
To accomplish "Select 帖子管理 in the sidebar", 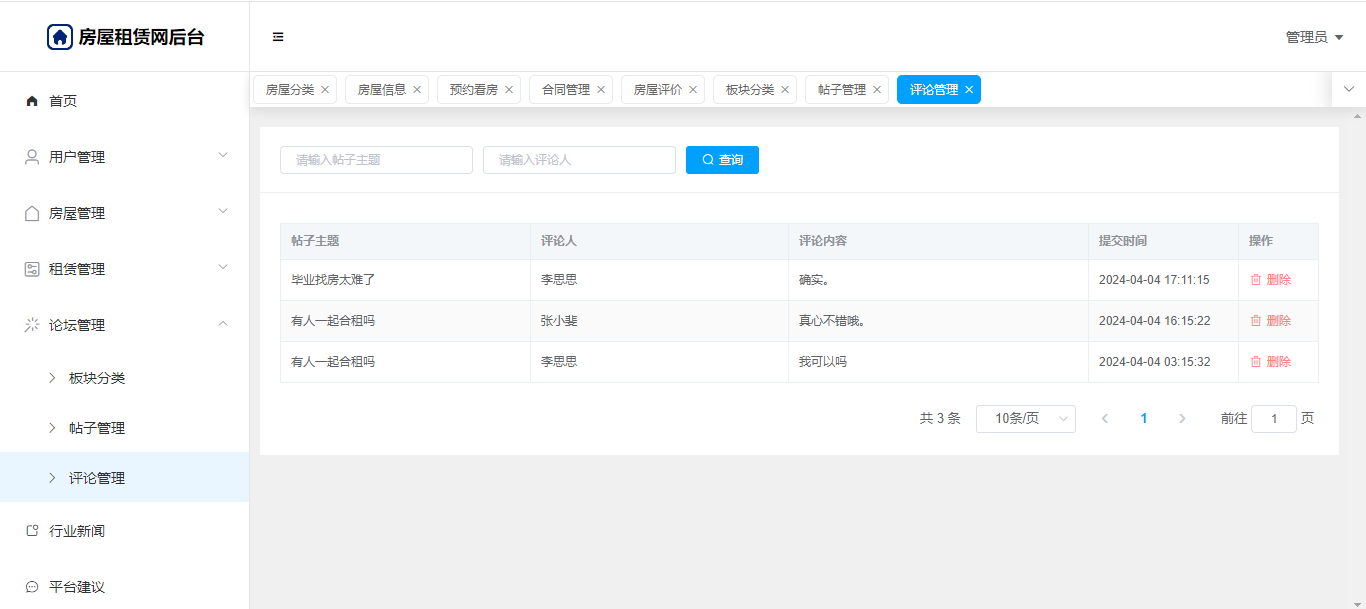I will click(97, 428).
